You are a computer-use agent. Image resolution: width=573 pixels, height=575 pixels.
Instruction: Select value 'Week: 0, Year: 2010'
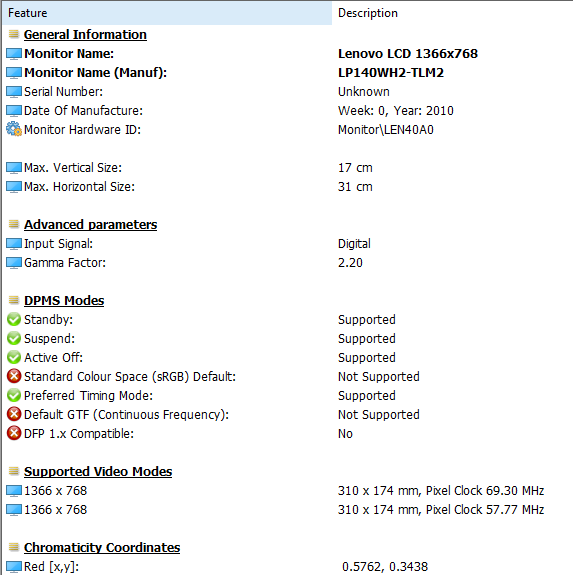(x=396, y=111)
